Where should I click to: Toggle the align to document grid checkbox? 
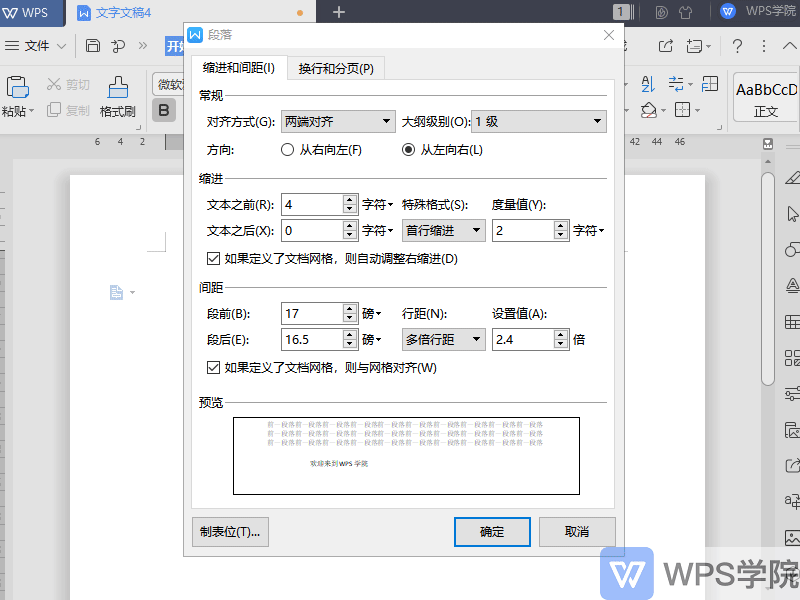(212, 368)
